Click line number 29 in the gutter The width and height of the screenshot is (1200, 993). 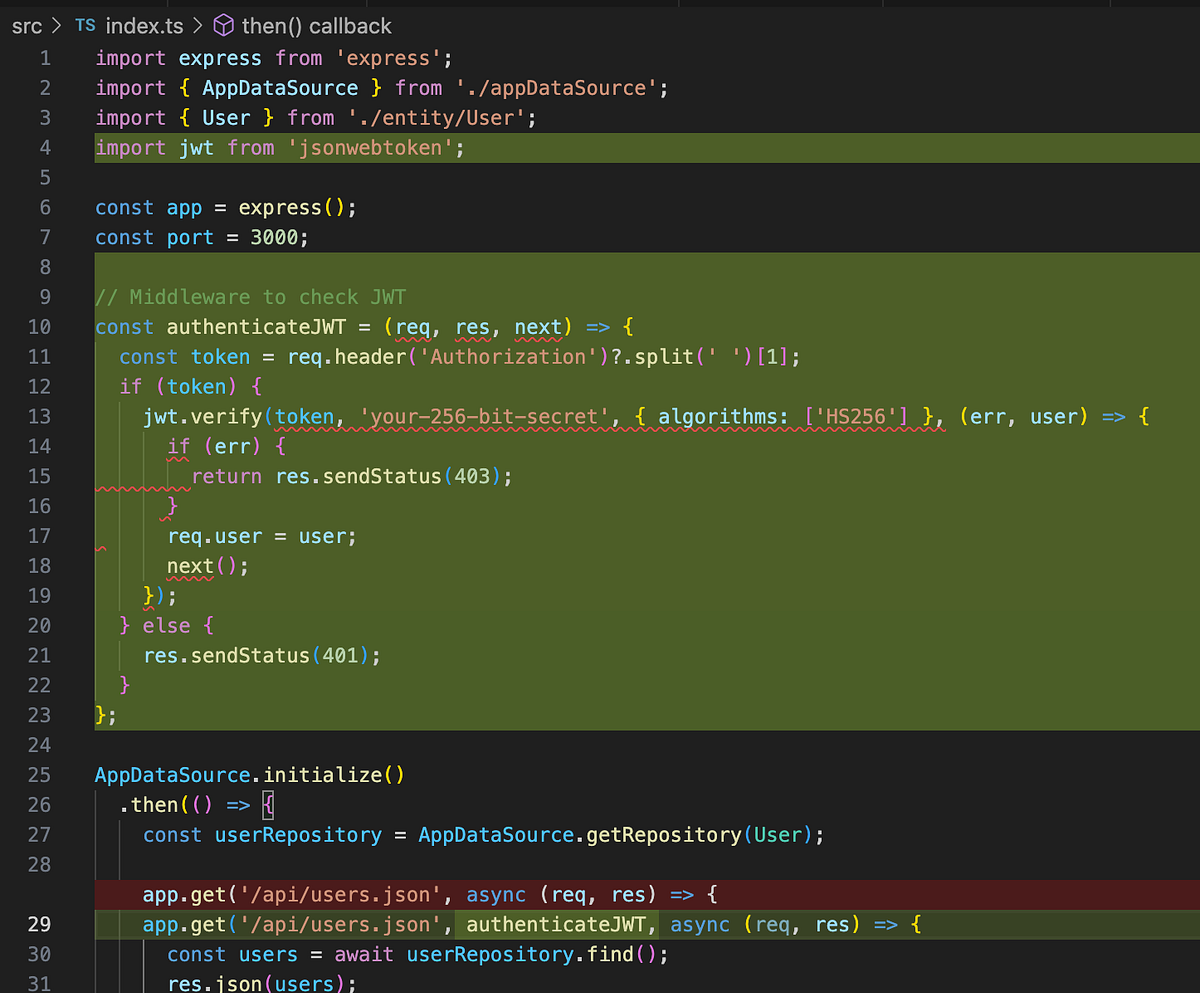[x=39, y=924]
